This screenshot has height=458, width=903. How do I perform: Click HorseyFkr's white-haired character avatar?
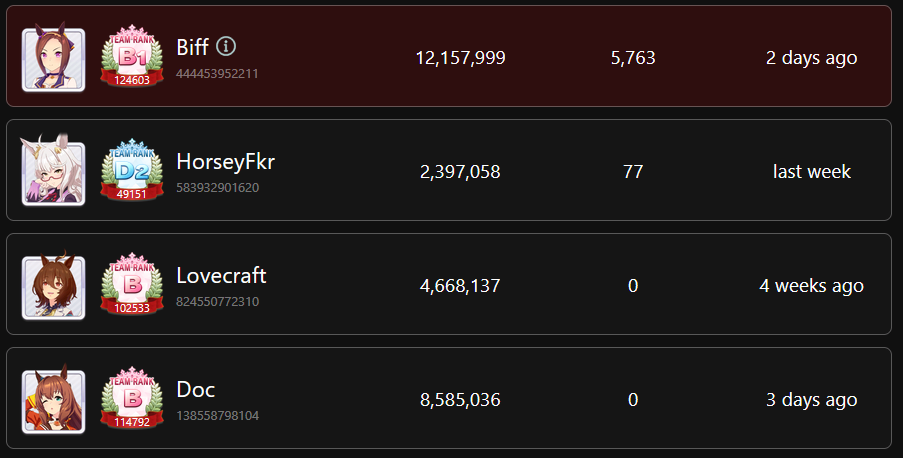point(53,173)
